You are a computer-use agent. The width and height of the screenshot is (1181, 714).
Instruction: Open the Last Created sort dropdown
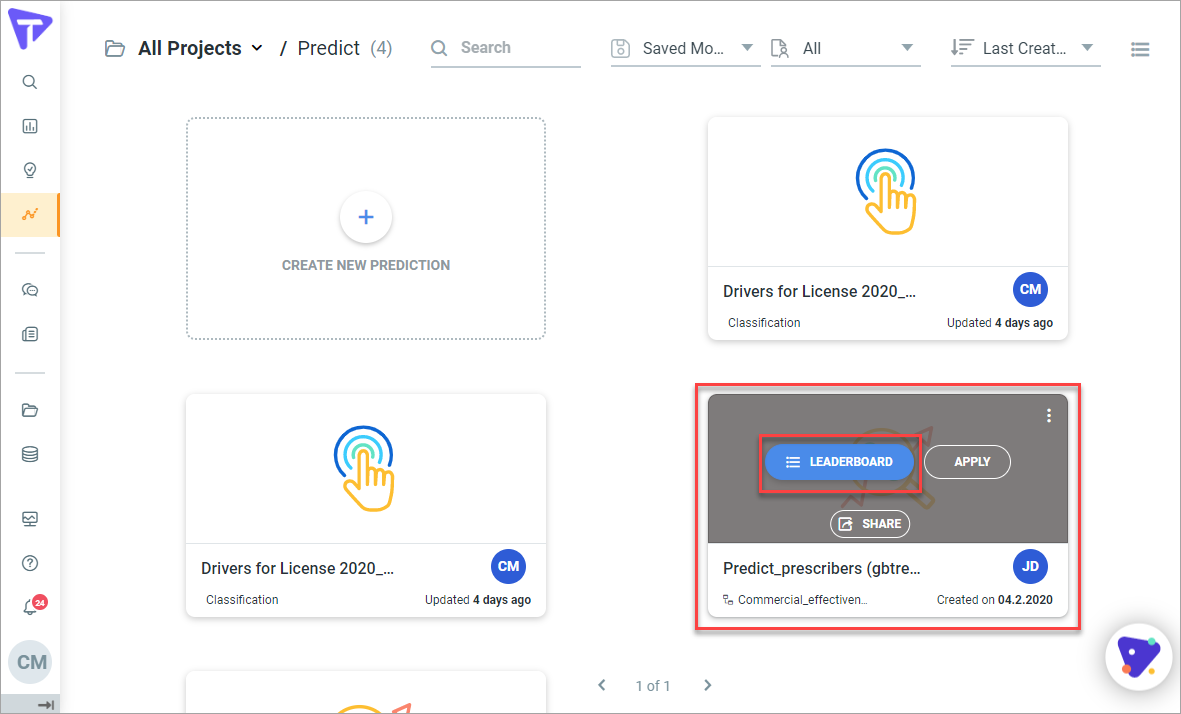tap(1025, 48)
